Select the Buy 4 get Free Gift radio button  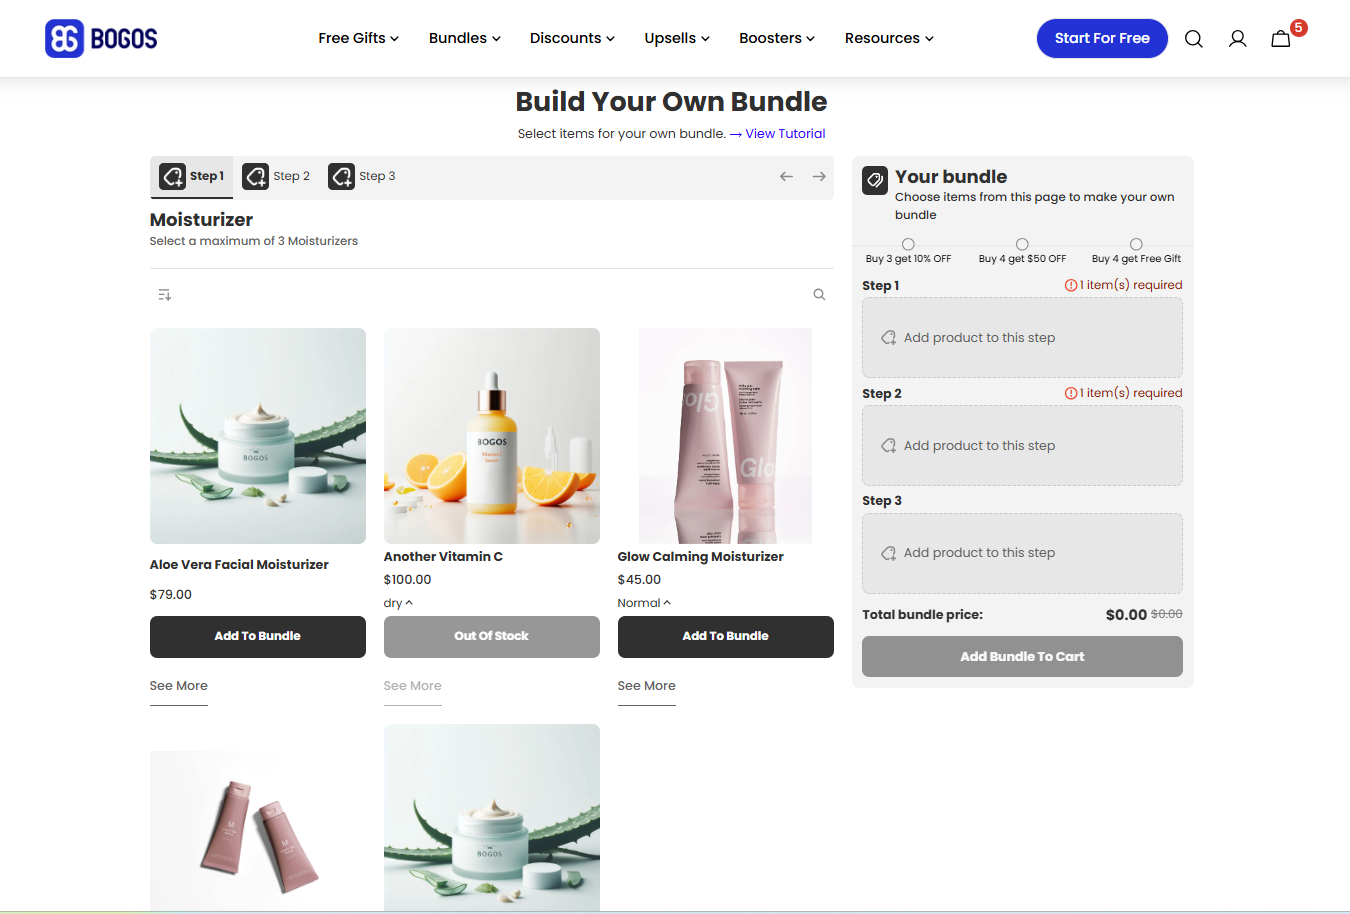[1135, 243]
